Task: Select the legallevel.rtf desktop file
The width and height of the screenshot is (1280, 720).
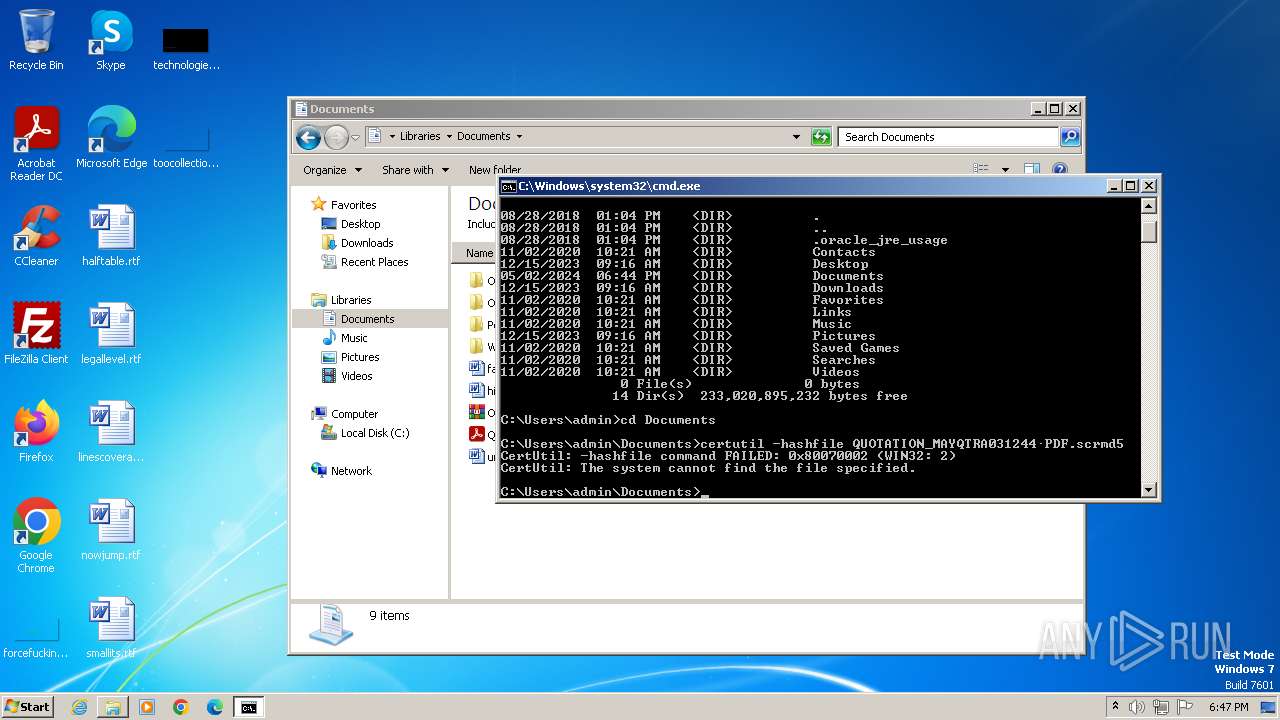Action: pyautogui.click(x=111, y=334)
